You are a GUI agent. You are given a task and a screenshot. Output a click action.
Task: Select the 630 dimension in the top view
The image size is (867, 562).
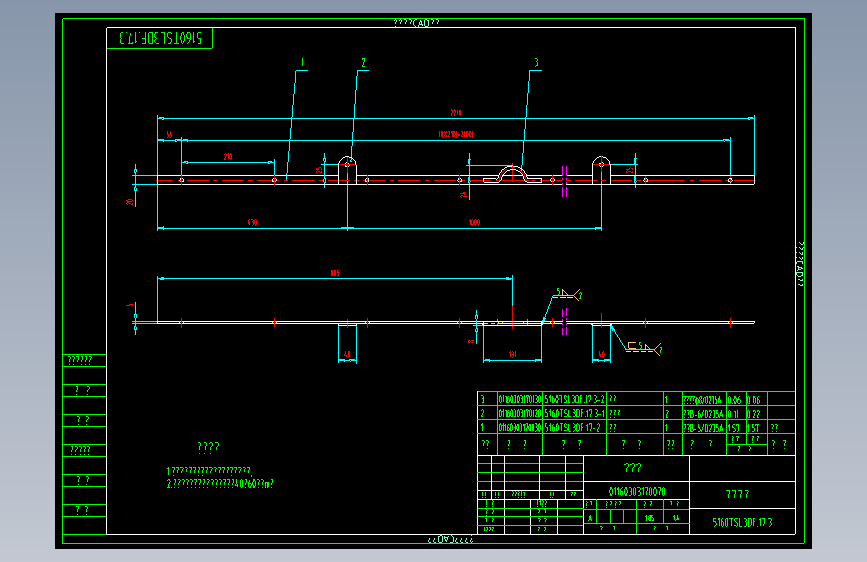(x=252, y=222)
